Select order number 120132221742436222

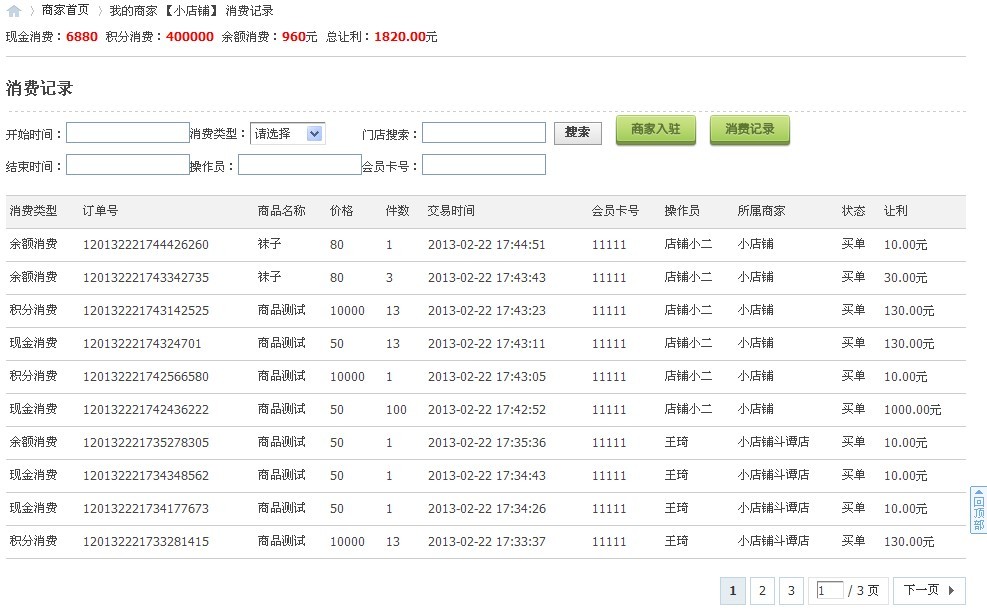pyautogui.click(x=145, y=410)
